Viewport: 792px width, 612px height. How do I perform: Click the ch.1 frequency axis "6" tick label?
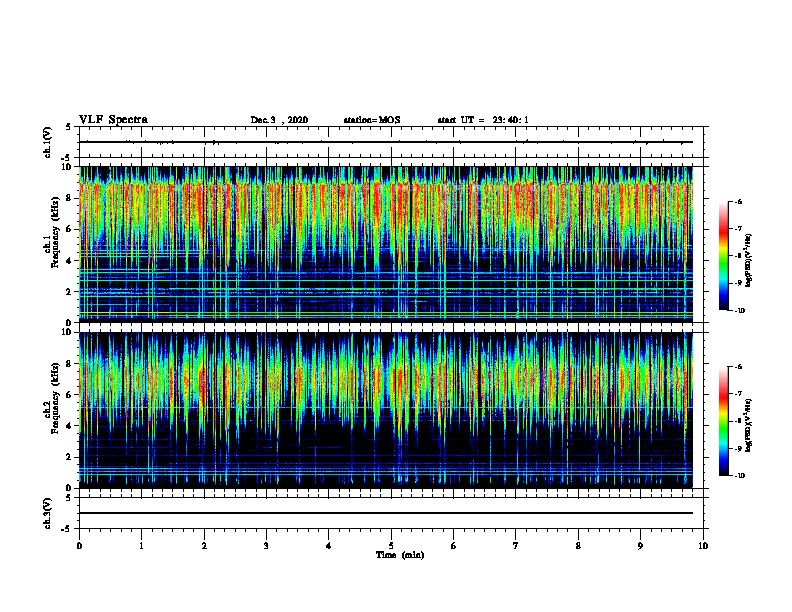69,229
